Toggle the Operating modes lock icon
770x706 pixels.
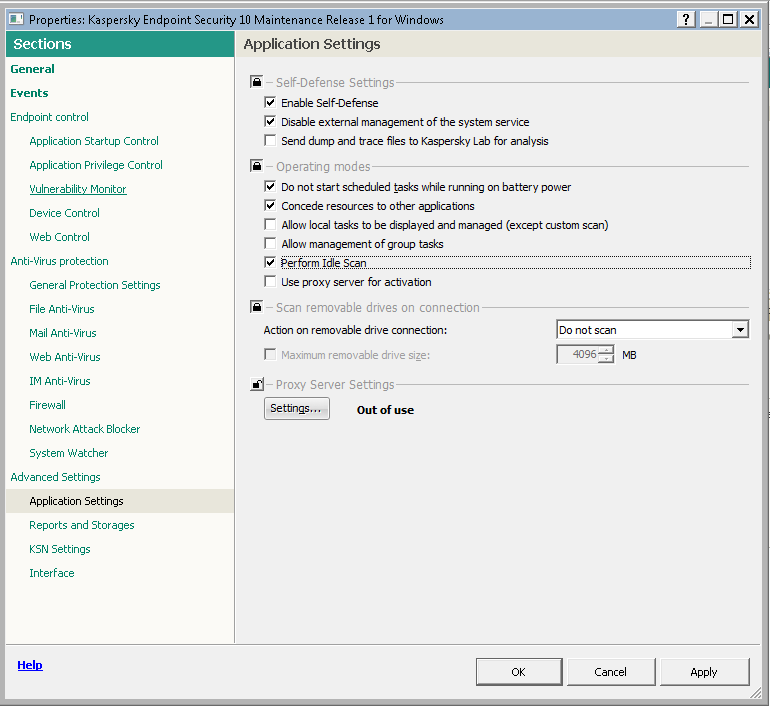256,165
